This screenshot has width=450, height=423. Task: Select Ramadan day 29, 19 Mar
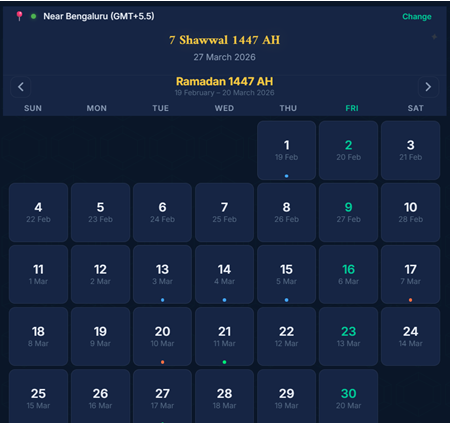coord(287,396)
